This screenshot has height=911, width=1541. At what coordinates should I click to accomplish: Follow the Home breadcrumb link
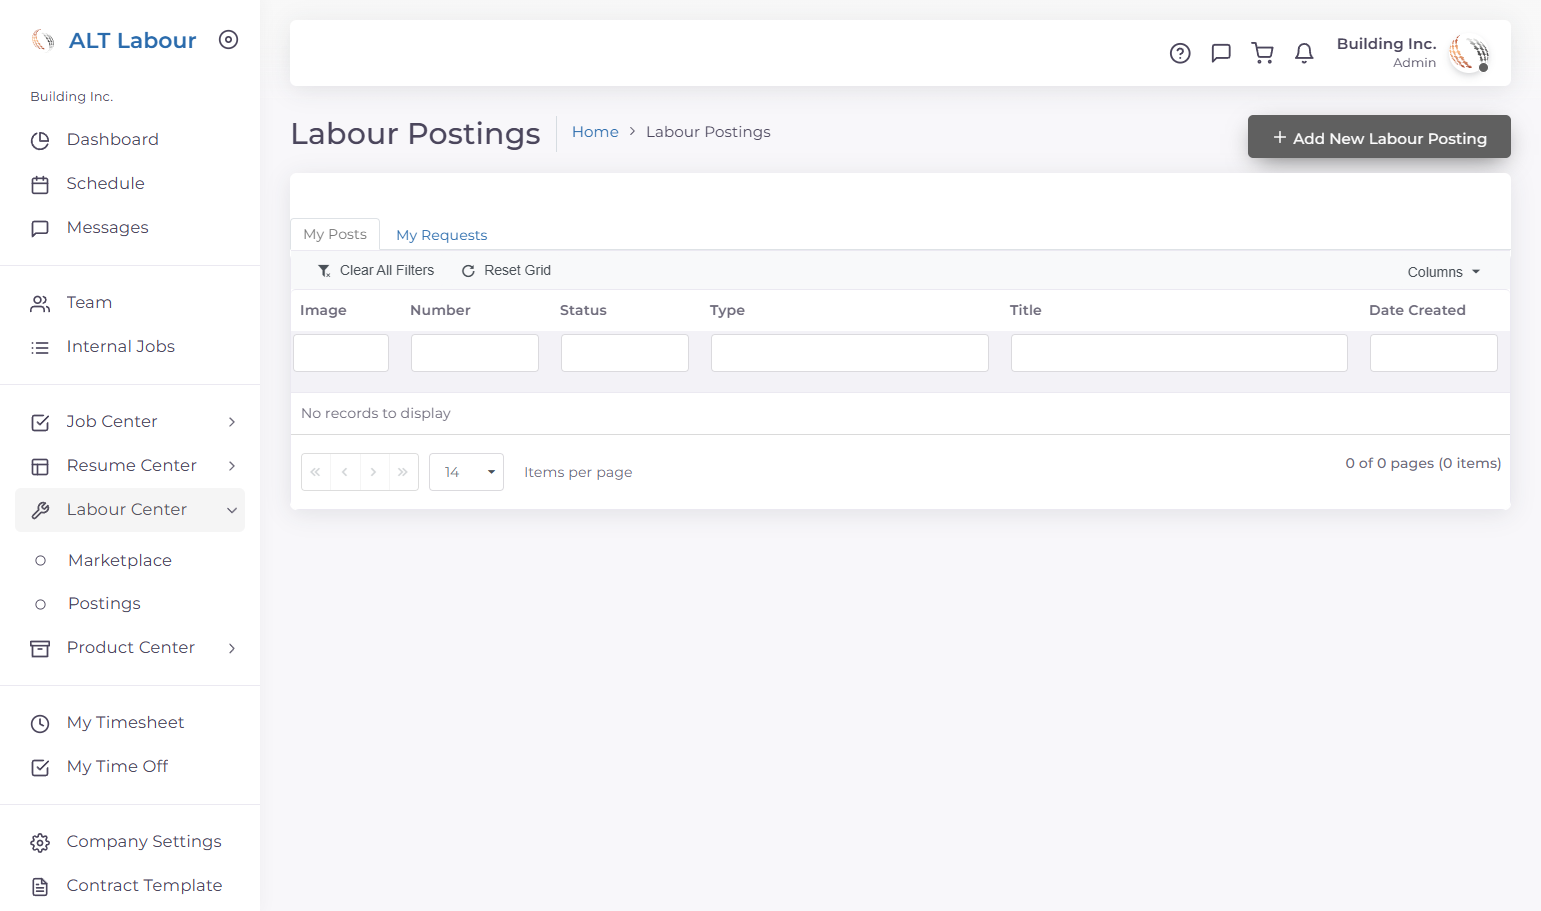[595, 132]
